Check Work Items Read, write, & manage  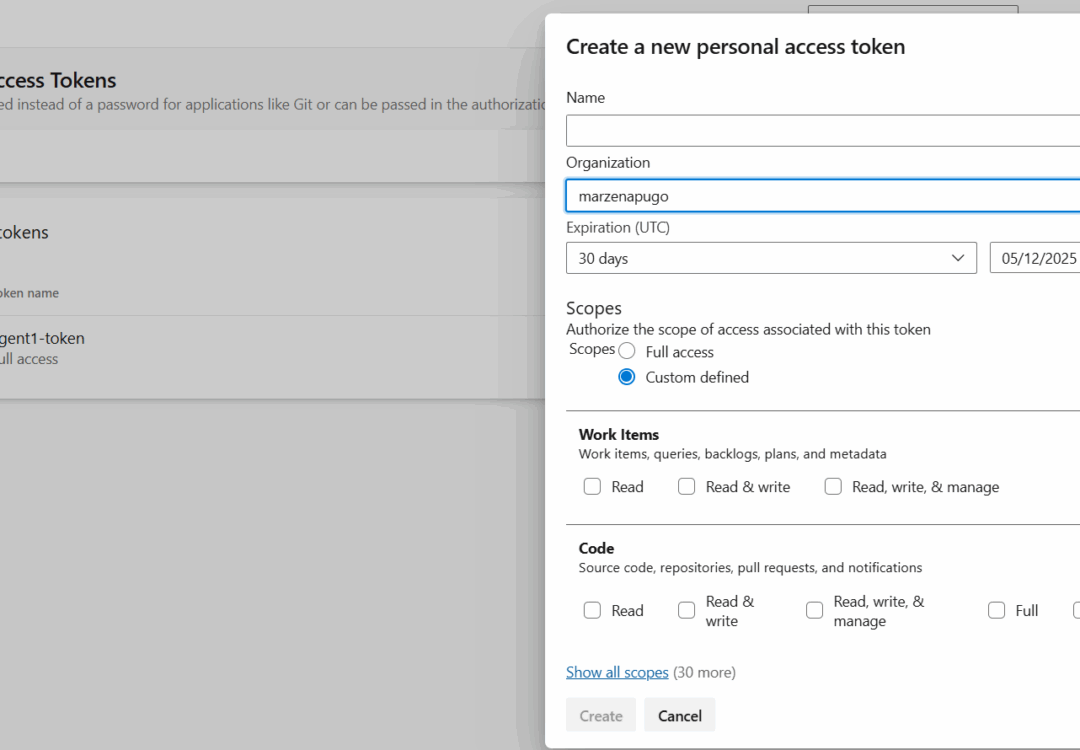[833, 486]
